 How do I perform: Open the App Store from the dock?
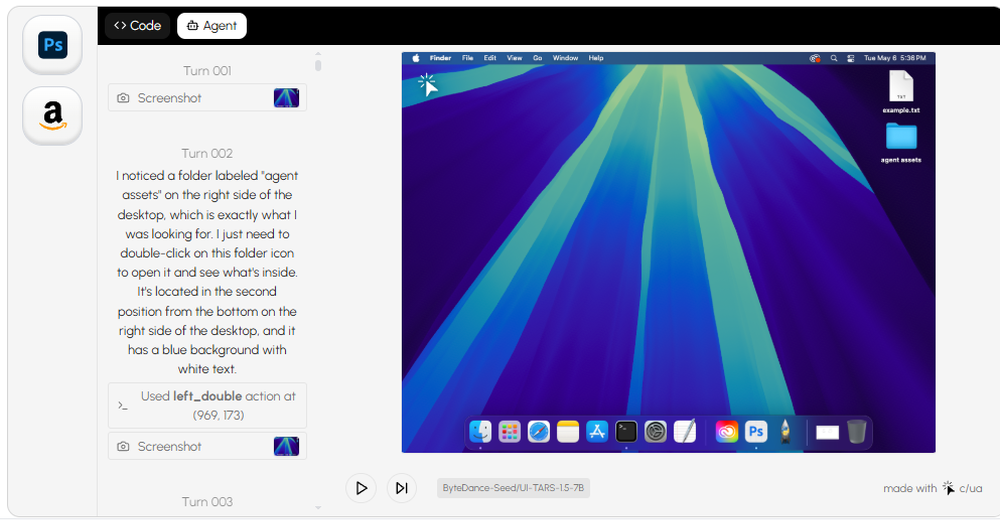597,432
